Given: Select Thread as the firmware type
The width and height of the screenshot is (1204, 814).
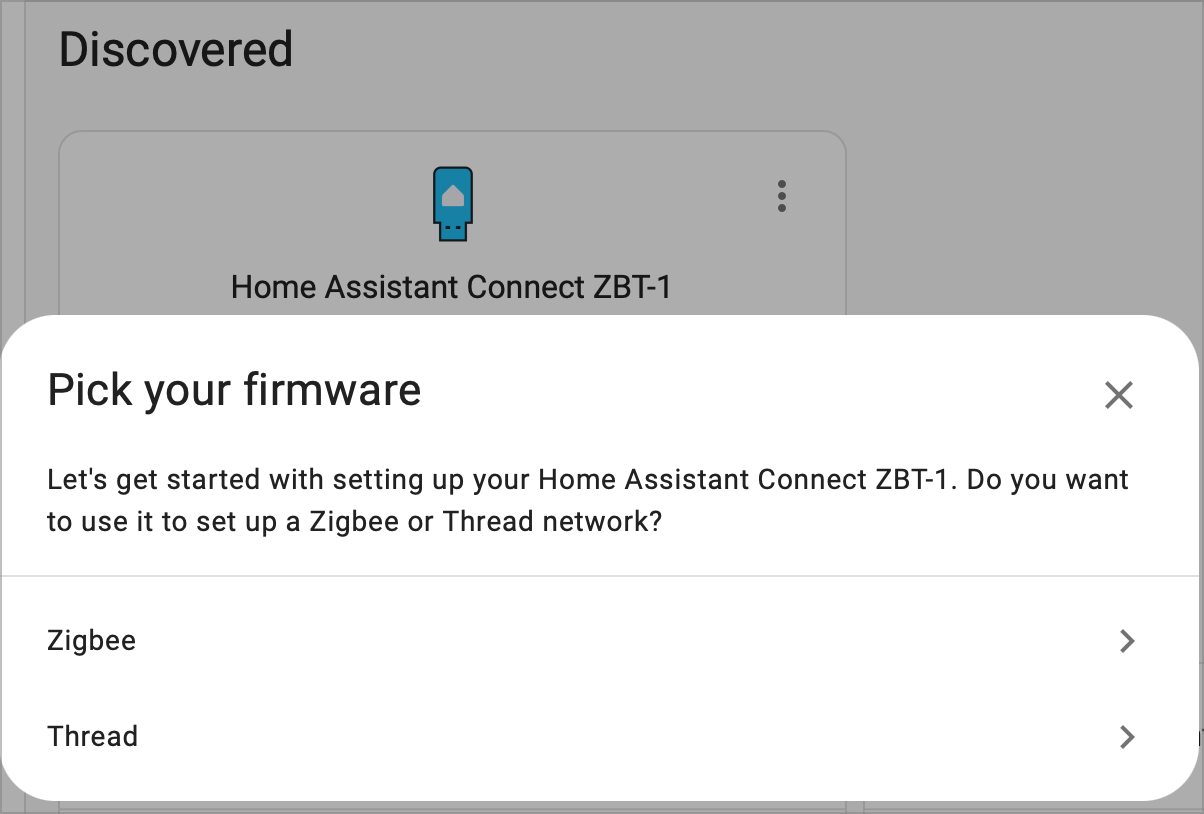Looking at the screenshot, I should (92, 737).
